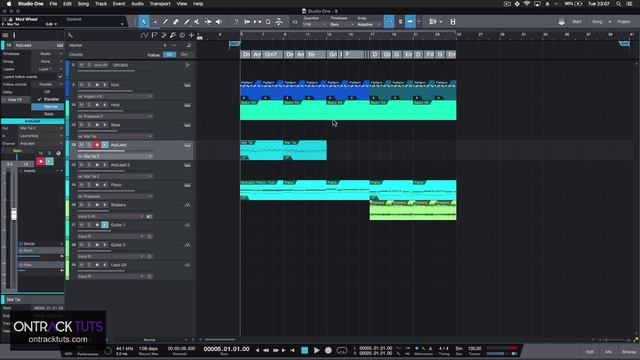Mute the Piano track
The width and height of the screenshot is (640, 360).
(x=81, y=185)
